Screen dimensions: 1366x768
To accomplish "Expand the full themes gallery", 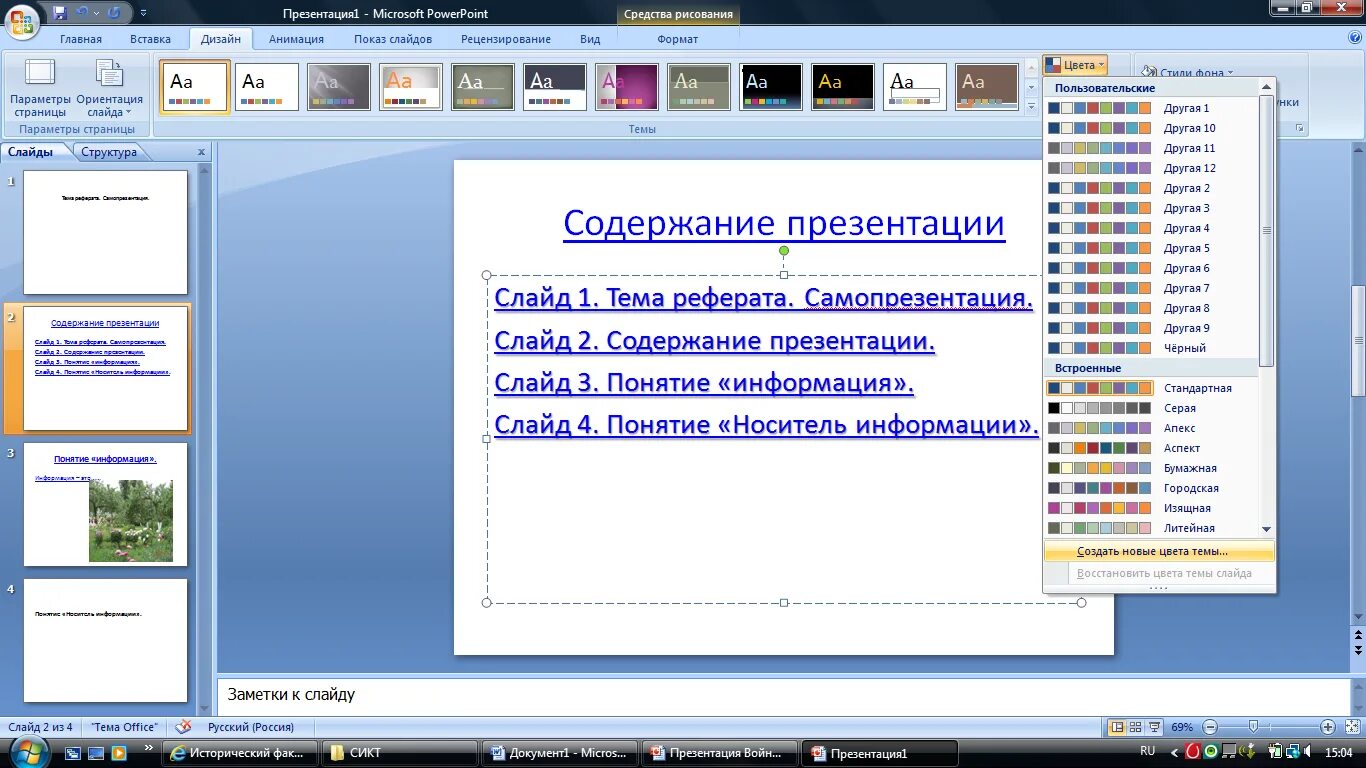I will coord(1031,105).
